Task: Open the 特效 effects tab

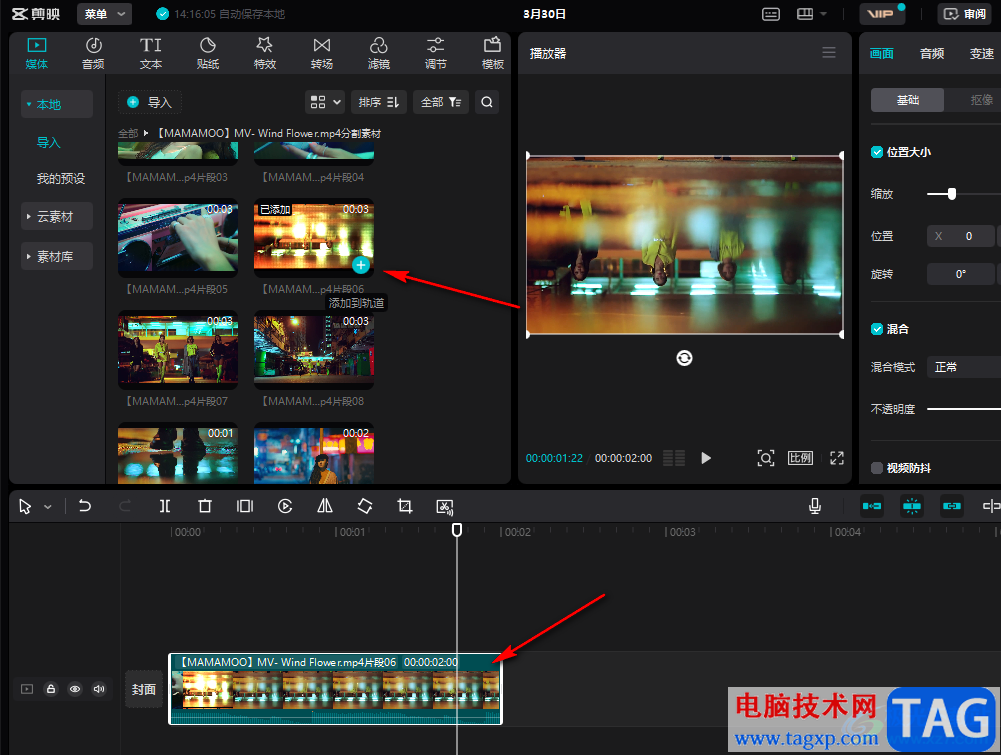Action: point(264,54)
